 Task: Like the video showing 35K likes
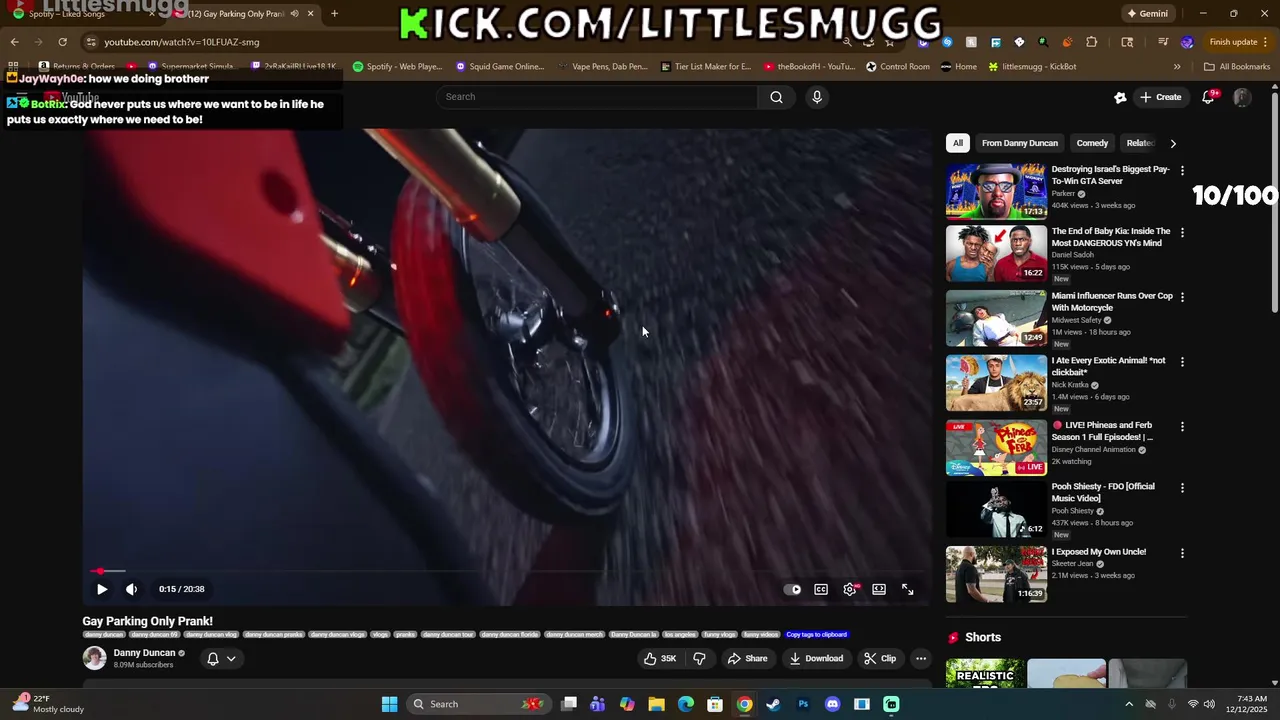(662, 658)
